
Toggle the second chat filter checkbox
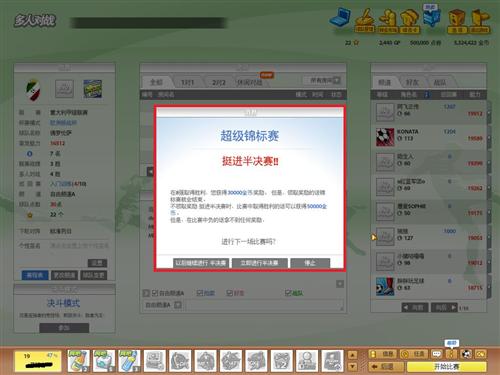point(199,293)
